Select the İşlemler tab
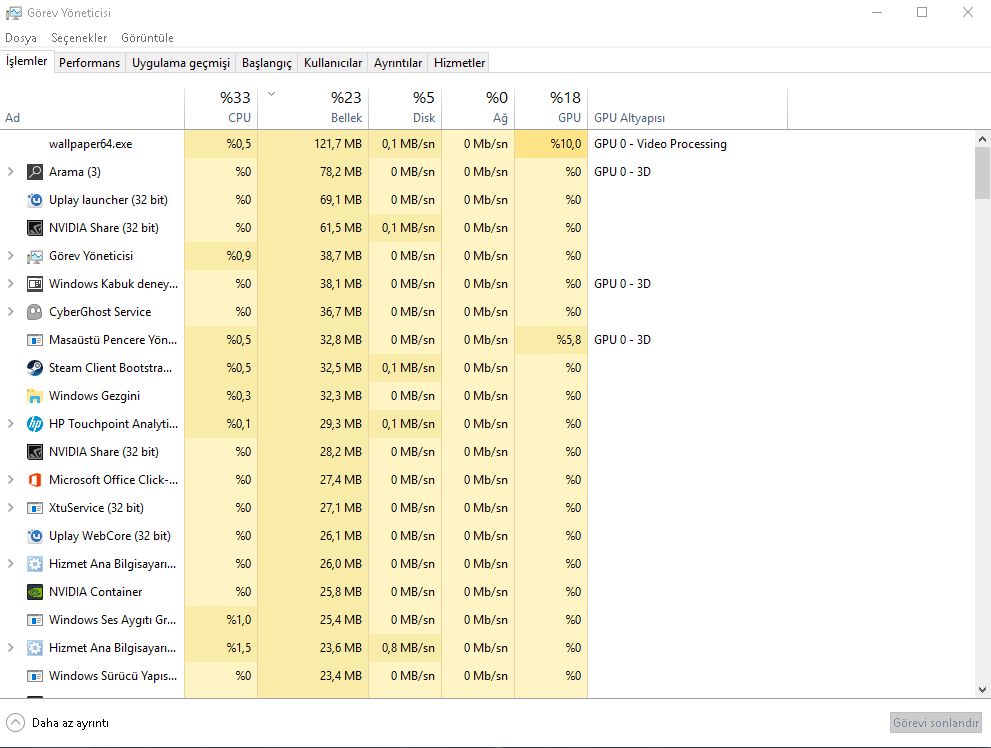The height and width of the screenshot is (748, 991). (x=27, y=61)
